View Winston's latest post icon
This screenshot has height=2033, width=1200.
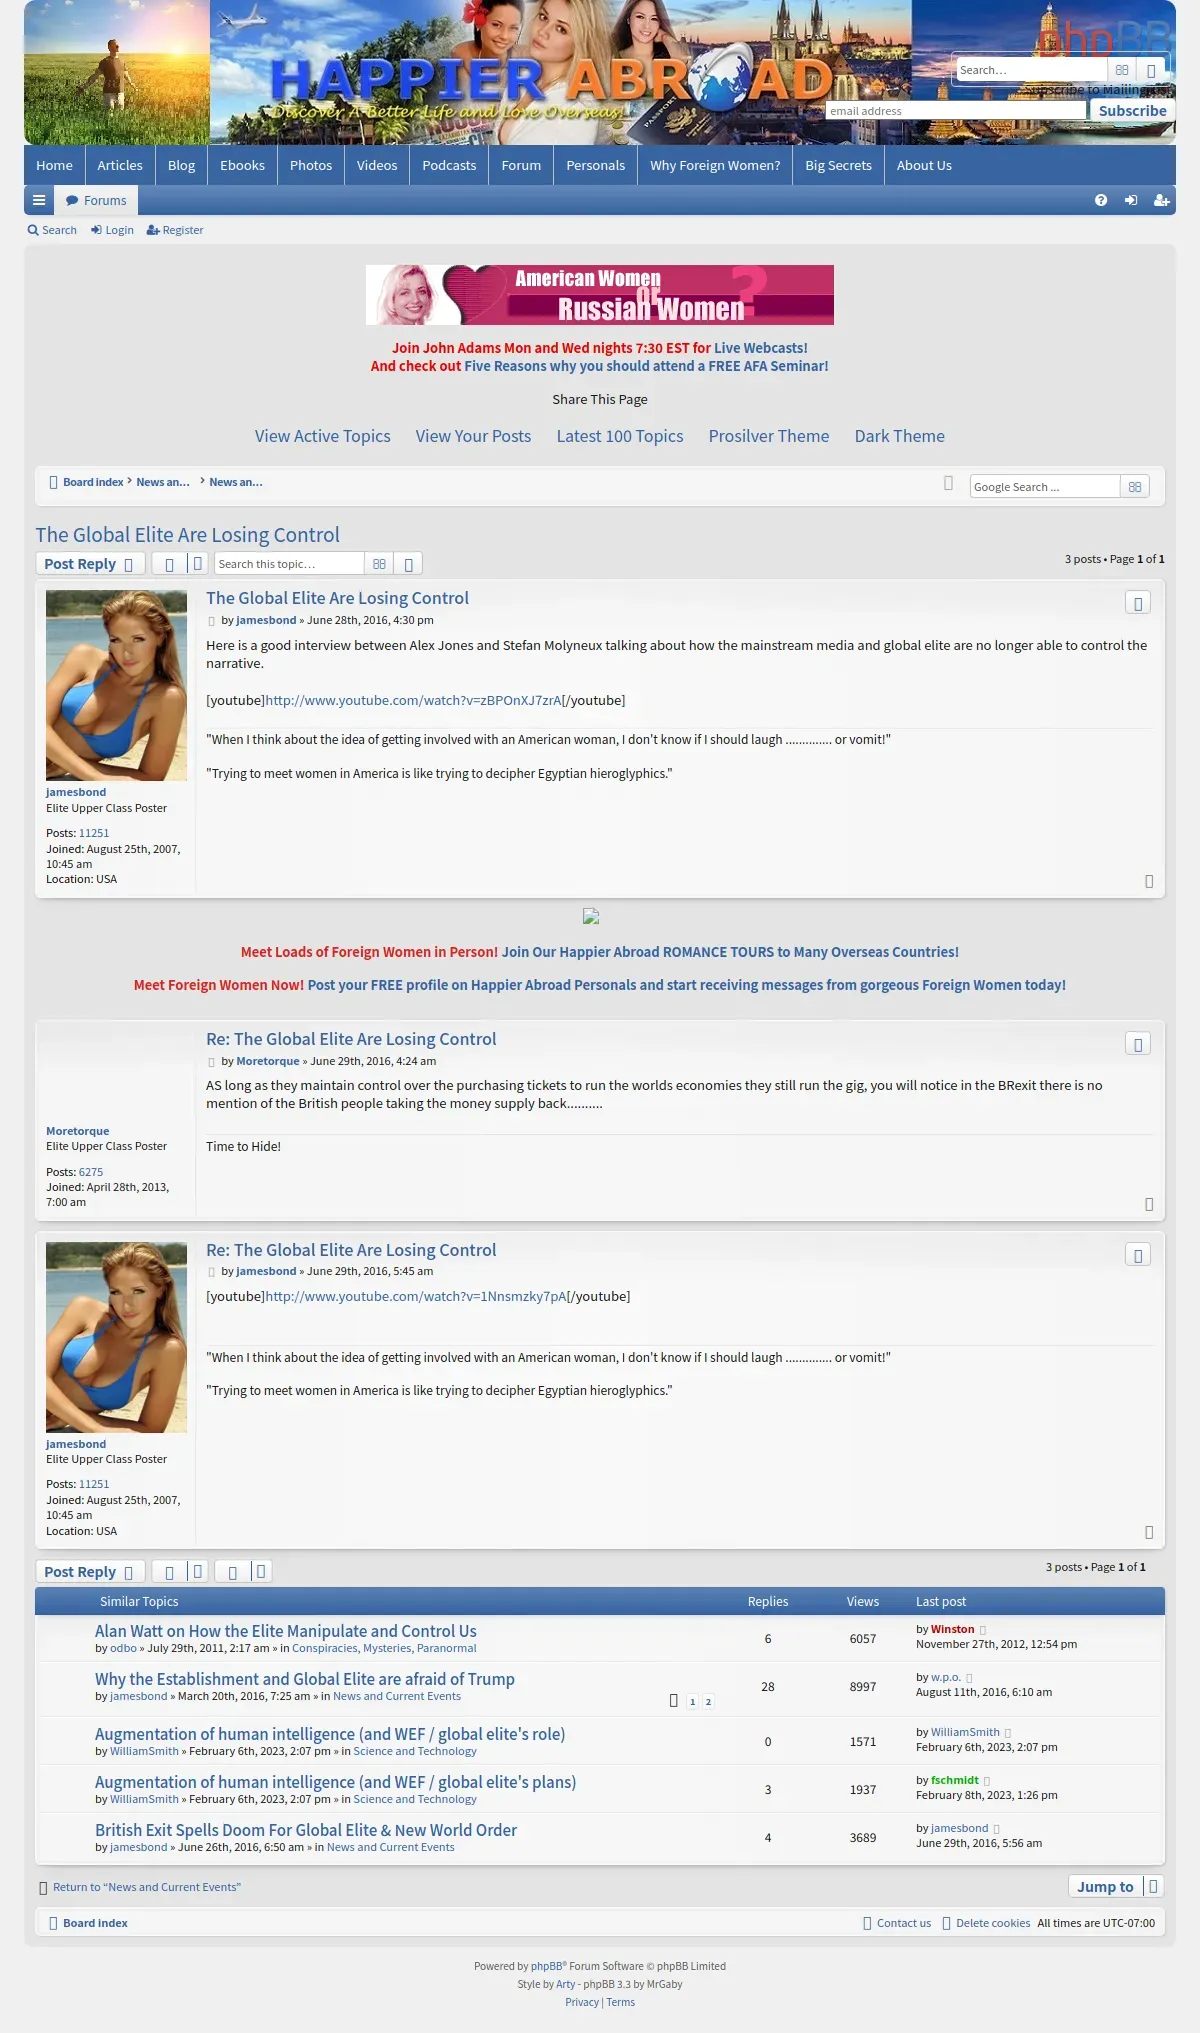(982, 1630)
